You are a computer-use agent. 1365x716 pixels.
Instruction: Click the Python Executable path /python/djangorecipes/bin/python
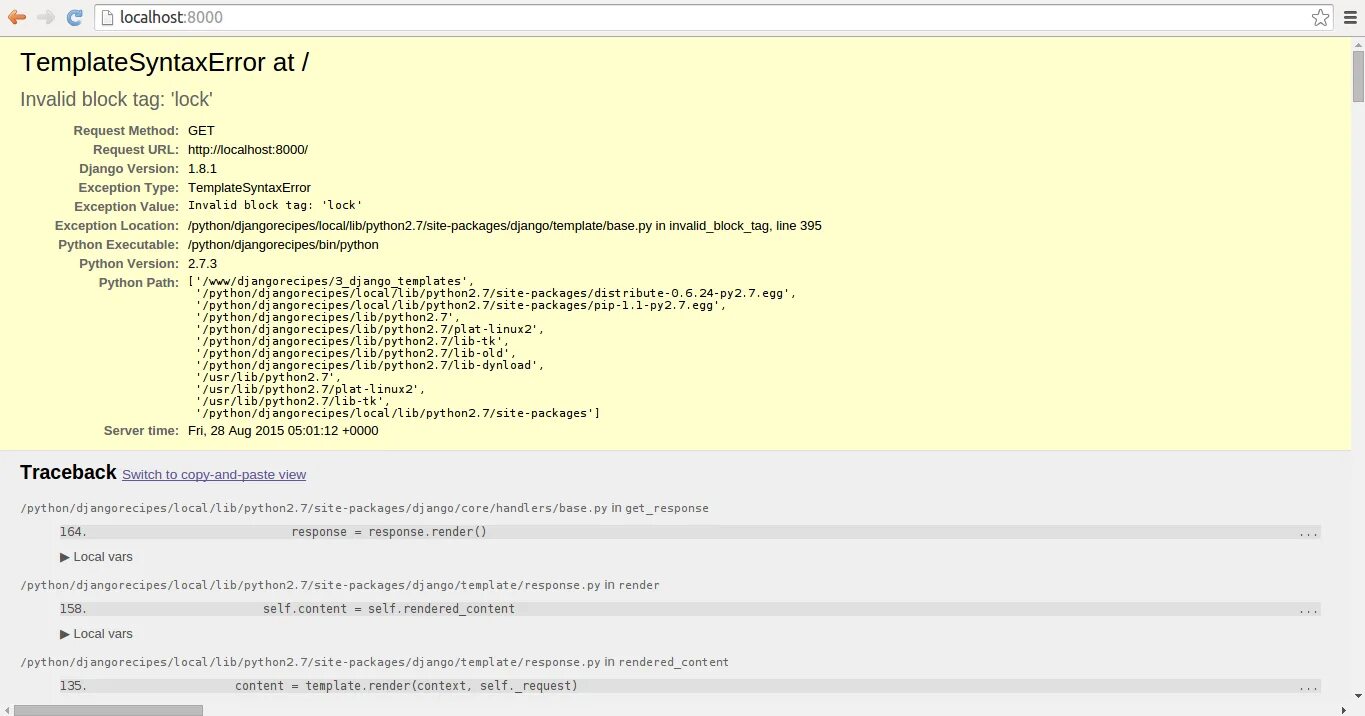click(x=283, y=245)
